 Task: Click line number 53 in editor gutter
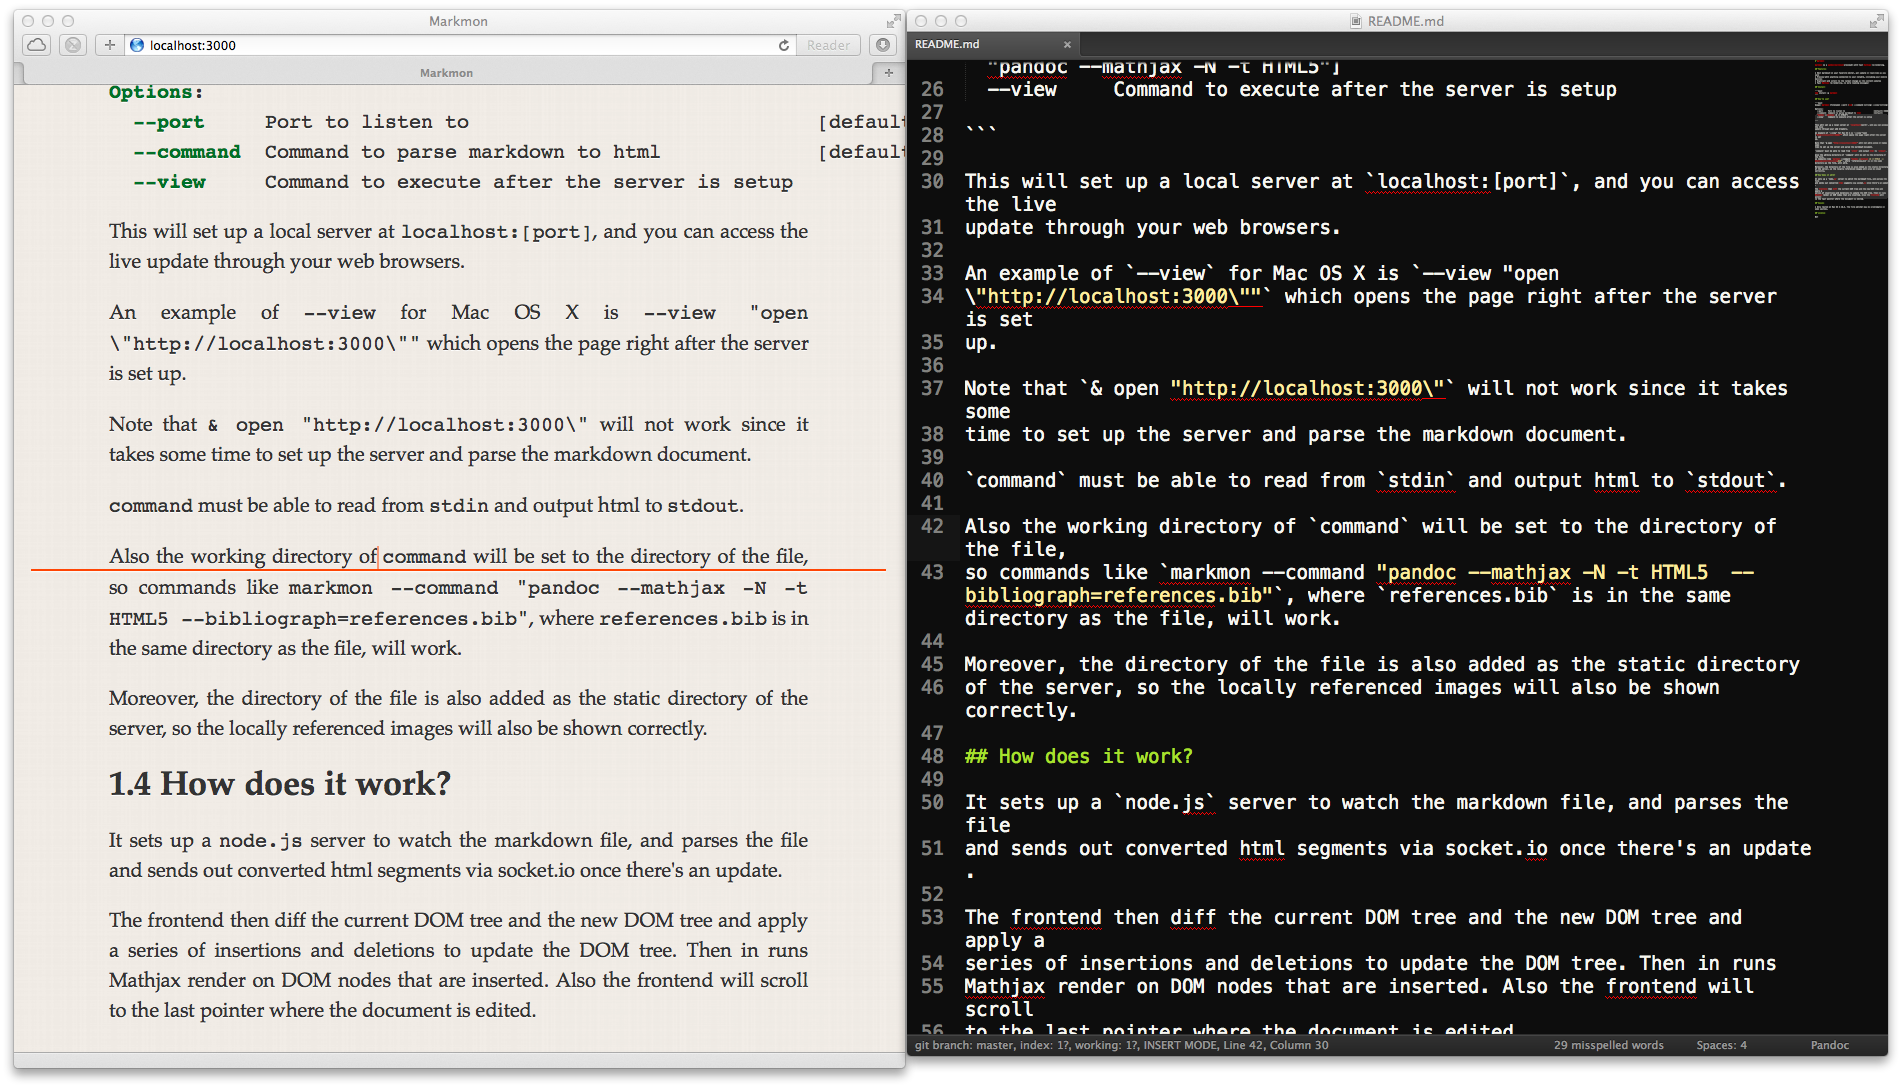point(932,918)
